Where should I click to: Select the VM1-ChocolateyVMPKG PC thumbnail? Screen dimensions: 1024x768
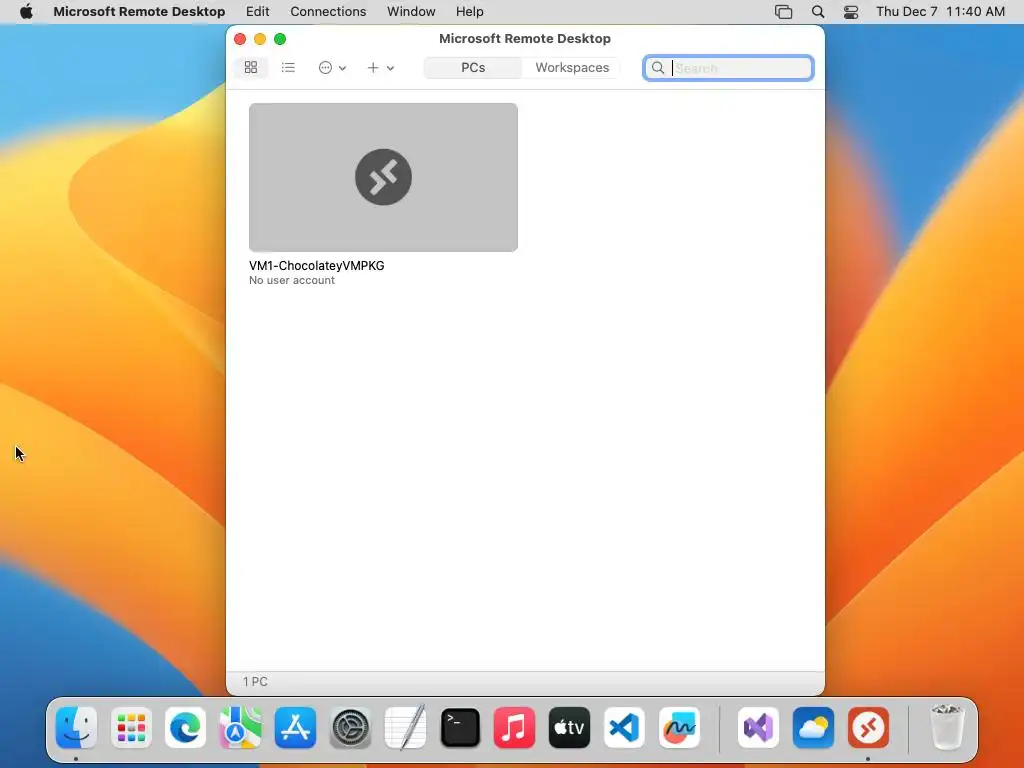click(383, 177)
